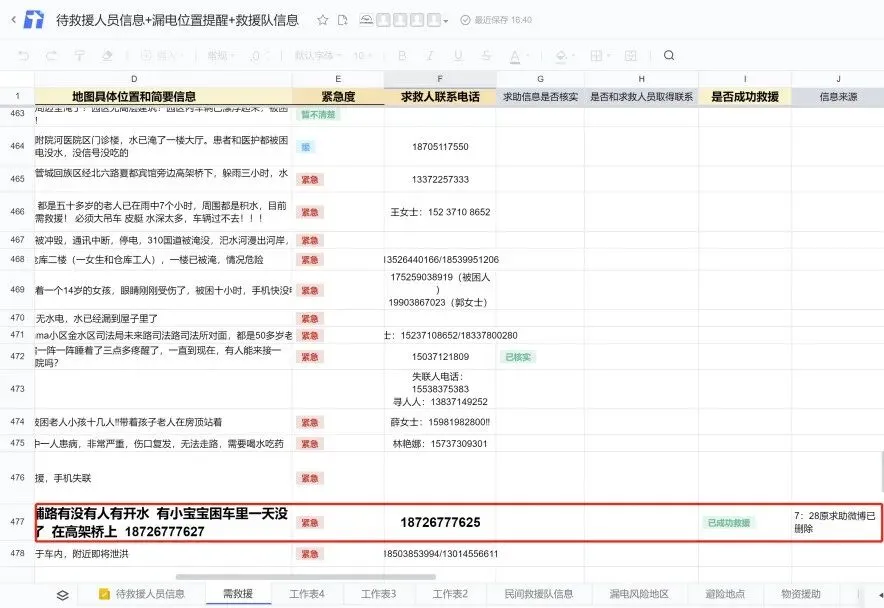This screenshot has height=608, width=884.
Task: Toggle underline formatting
Action: (x=458, y=55)
